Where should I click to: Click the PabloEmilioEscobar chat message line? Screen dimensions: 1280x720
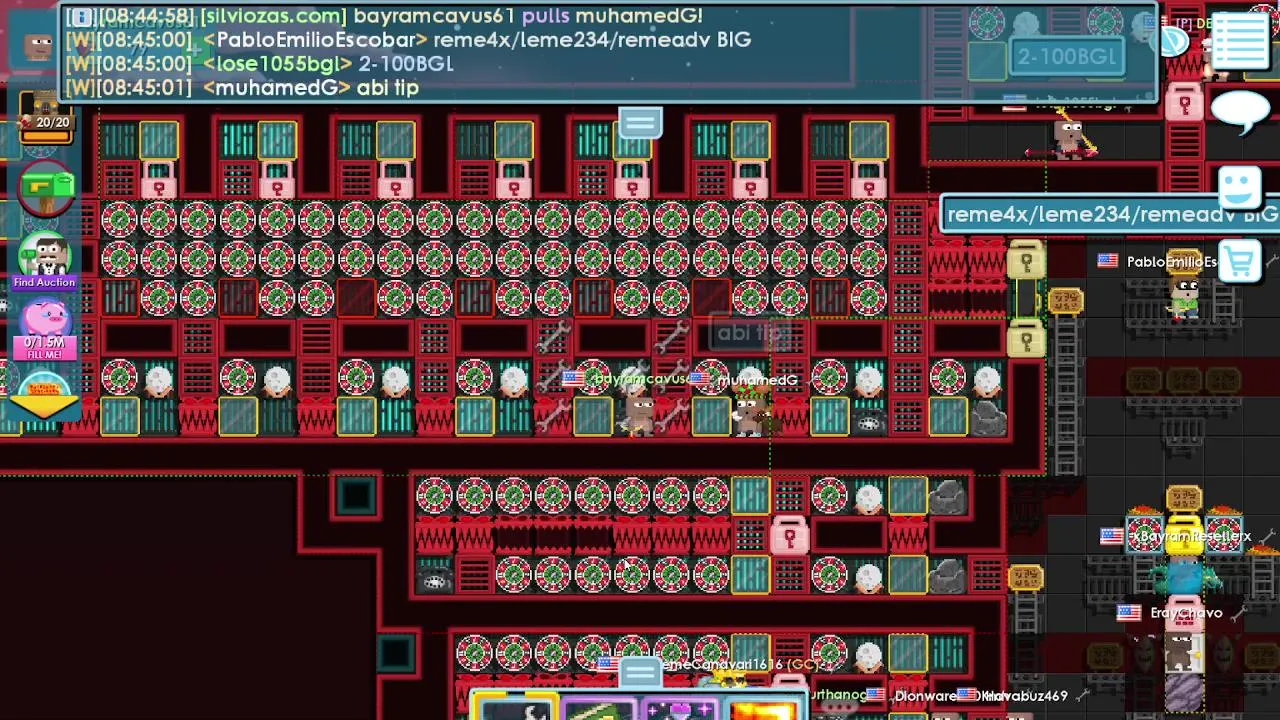coord(408,40)
